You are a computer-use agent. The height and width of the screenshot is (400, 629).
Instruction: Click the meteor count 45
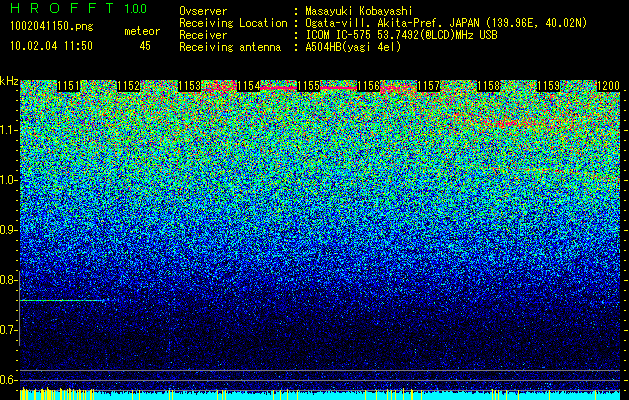point(145,46)
